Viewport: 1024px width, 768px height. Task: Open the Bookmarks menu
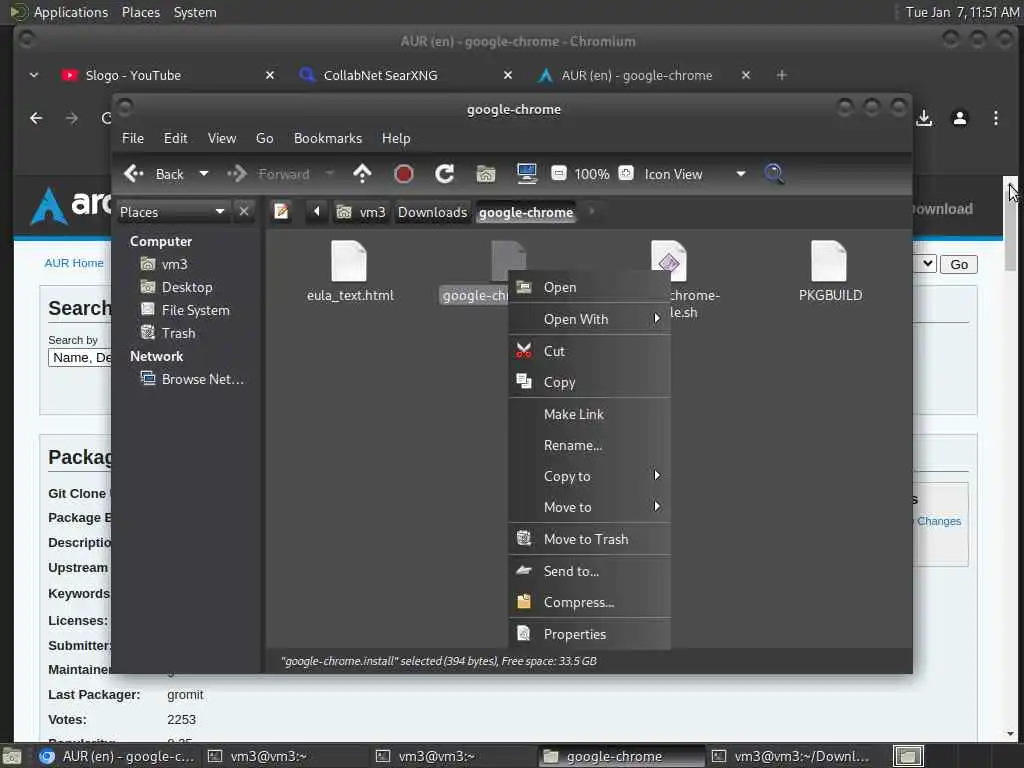pos(328,138)
